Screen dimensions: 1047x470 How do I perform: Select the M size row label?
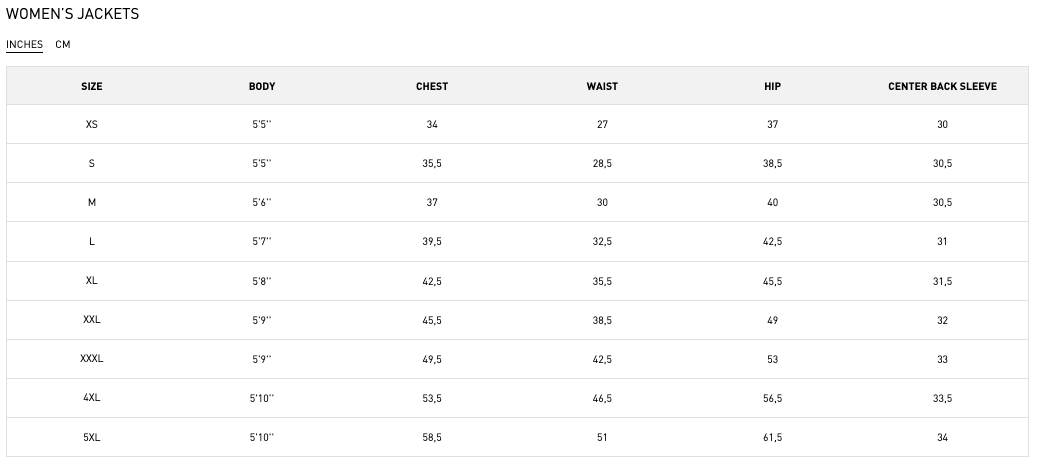click(x=92, y=202)
